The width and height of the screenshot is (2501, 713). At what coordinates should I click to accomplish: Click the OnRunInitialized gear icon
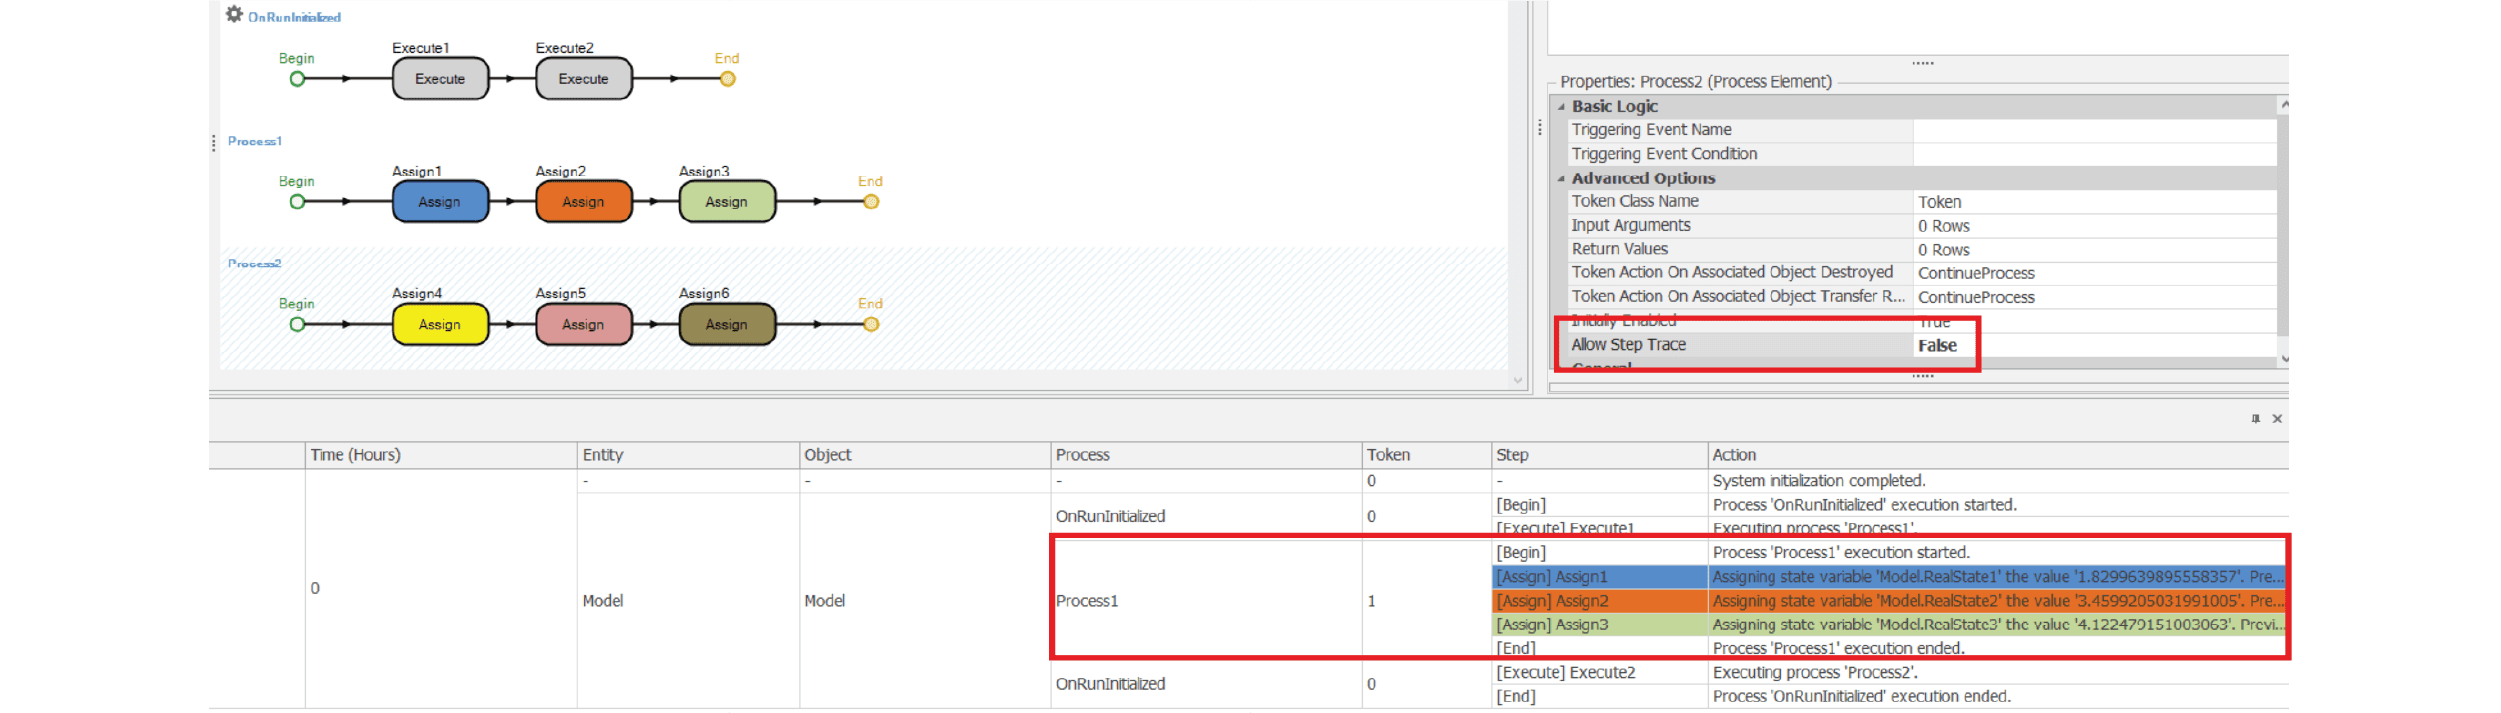pos(234,14)
